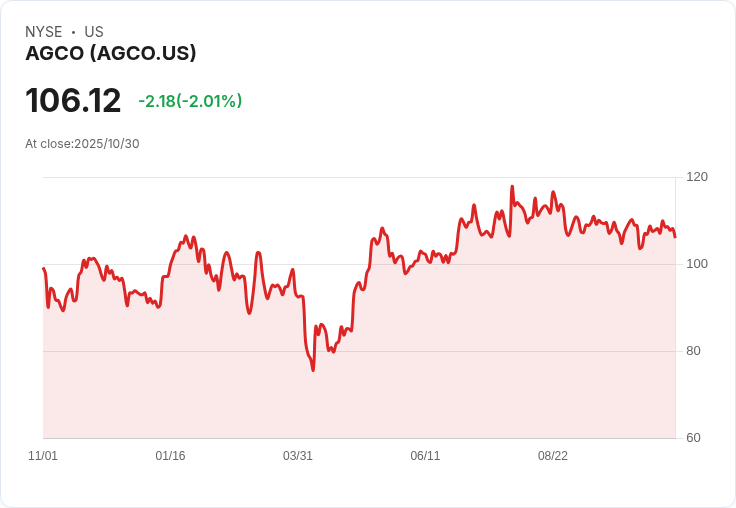The height and width of the screenshot is (508, 736).
Task: Select the 08/22 date on x-axis
Action: tap(553, 456)
